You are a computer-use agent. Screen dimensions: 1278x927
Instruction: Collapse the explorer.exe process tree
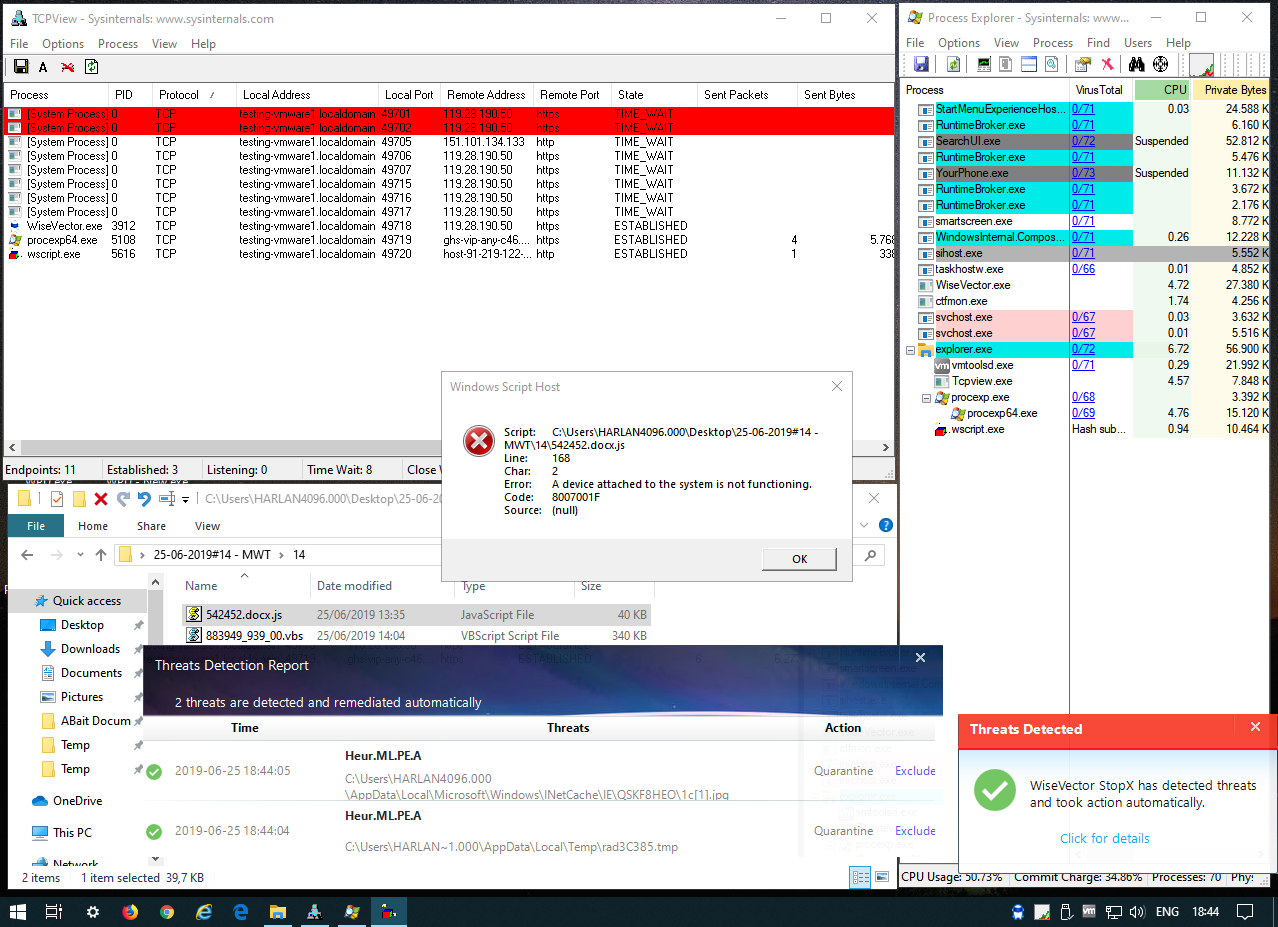tap(910, 350)
